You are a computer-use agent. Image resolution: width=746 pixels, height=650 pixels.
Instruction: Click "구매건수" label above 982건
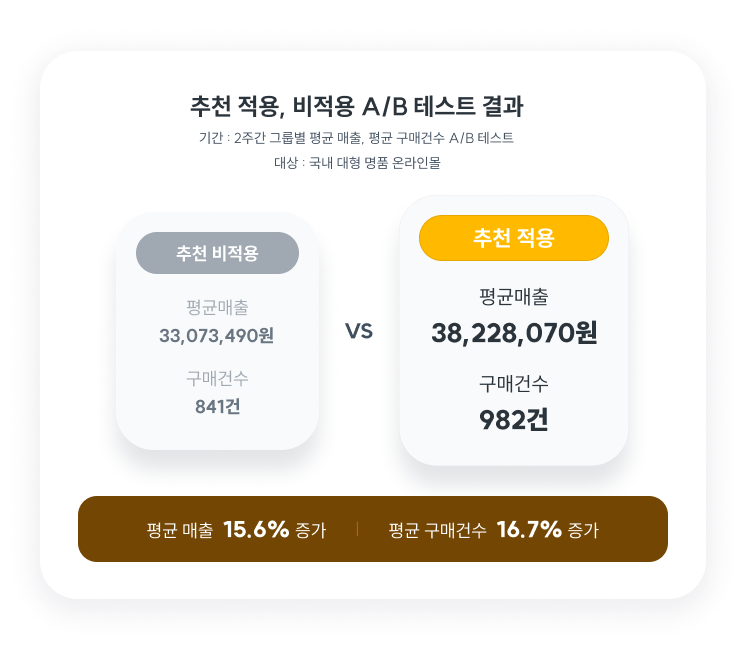click(x=514, y=383)
